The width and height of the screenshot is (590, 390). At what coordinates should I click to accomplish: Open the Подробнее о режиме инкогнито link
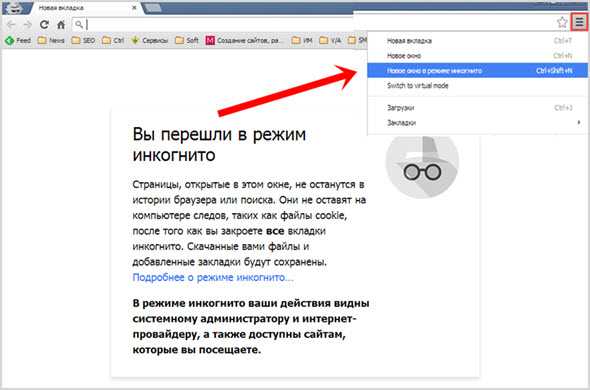point(213,278)
